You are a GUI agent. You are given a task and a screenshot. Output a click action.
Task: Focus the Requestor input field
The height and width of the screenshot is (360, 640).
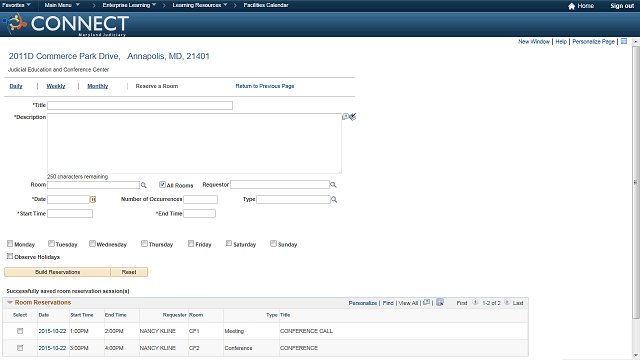pyautogui.click(x=280, y=184)
